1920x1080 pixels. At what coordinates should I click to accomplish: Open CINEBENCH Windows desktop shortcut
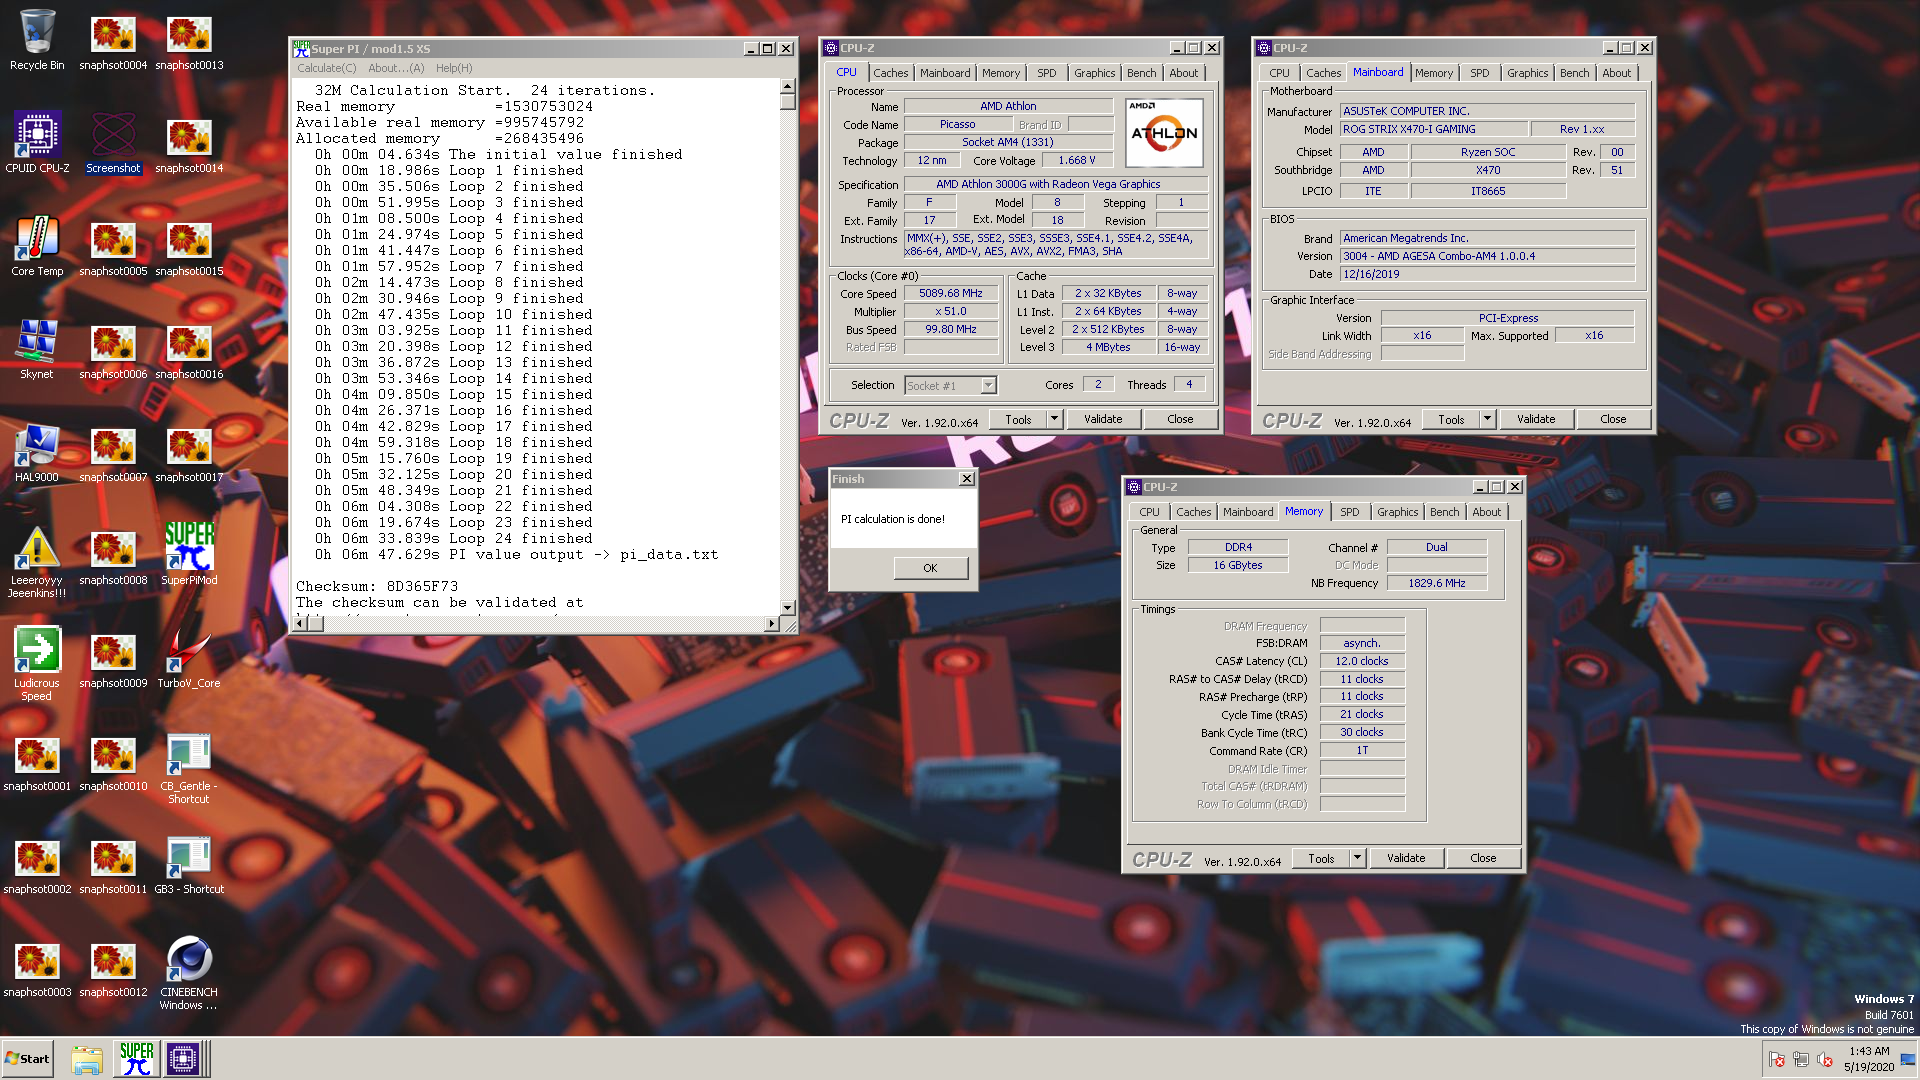[x=189, y=974]
